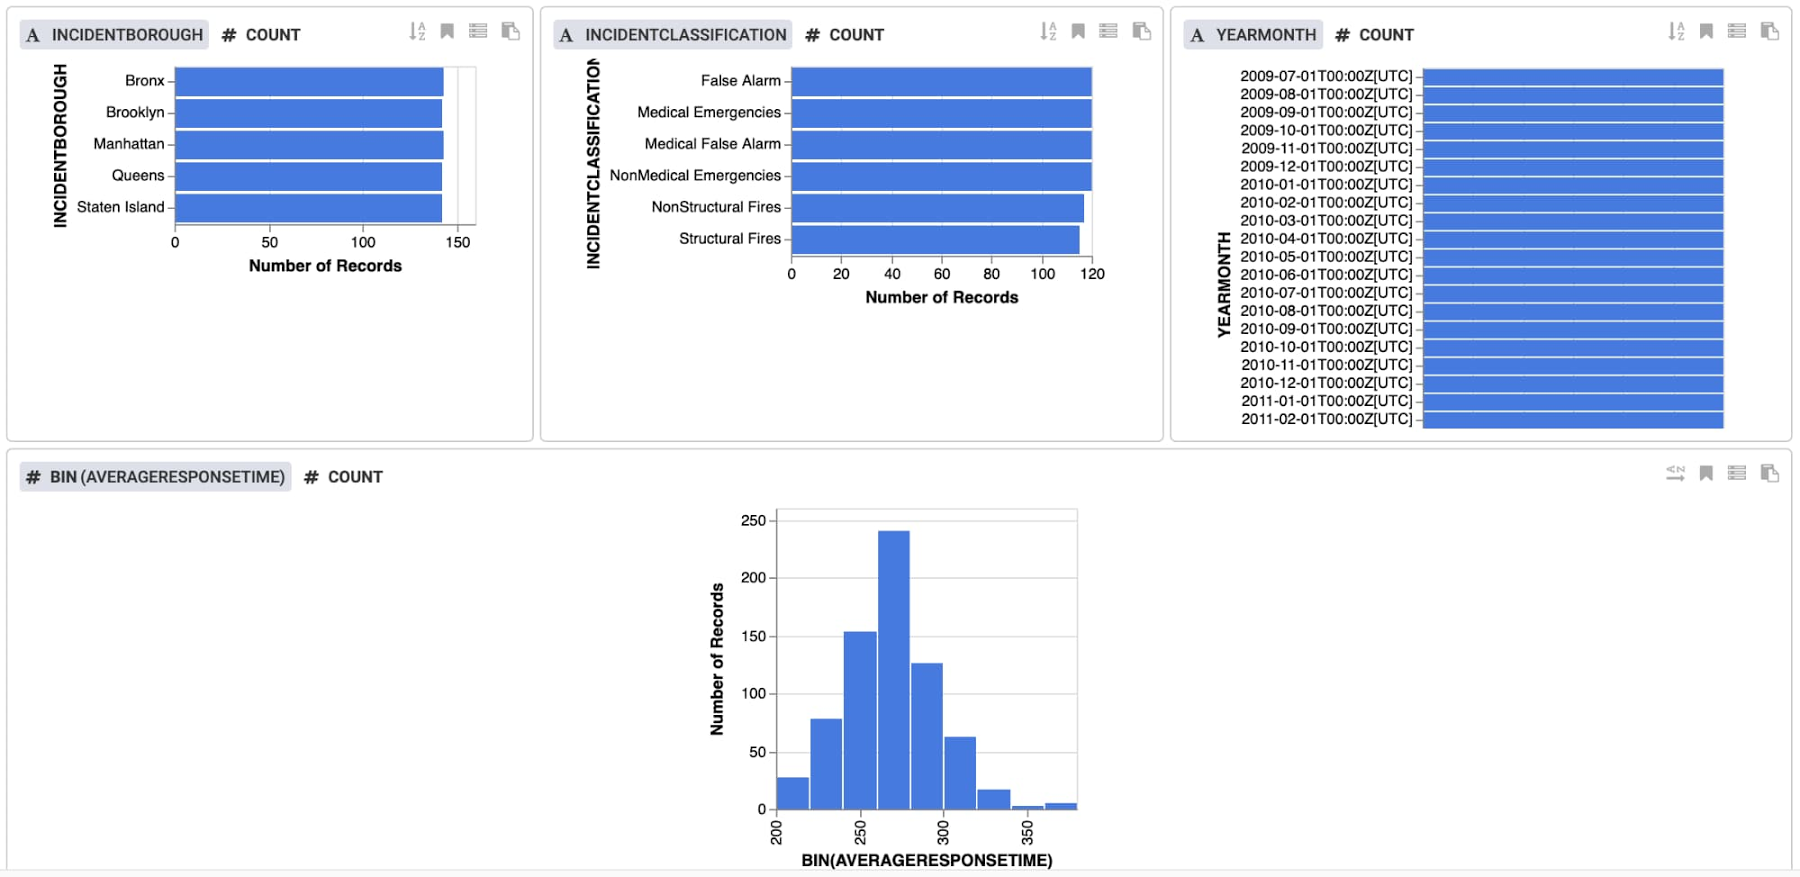Click list view icon on YEARMONTH chart
This screenshot has height=877, width=1800.
(x=1737, y=32)
